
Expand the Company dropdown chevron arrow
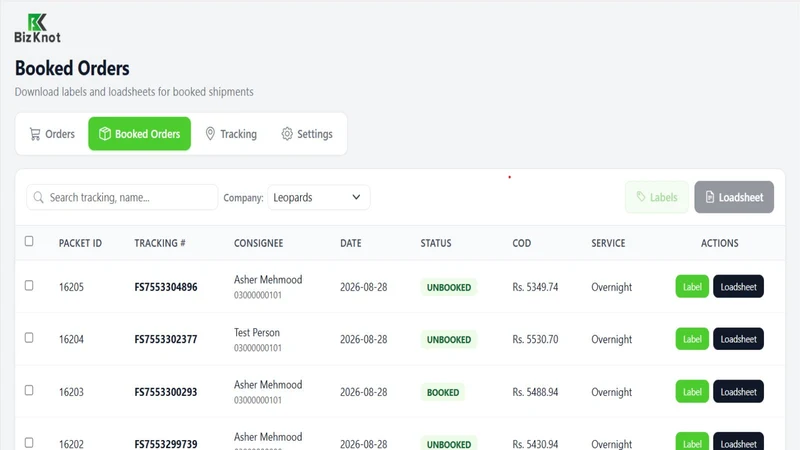356,197
